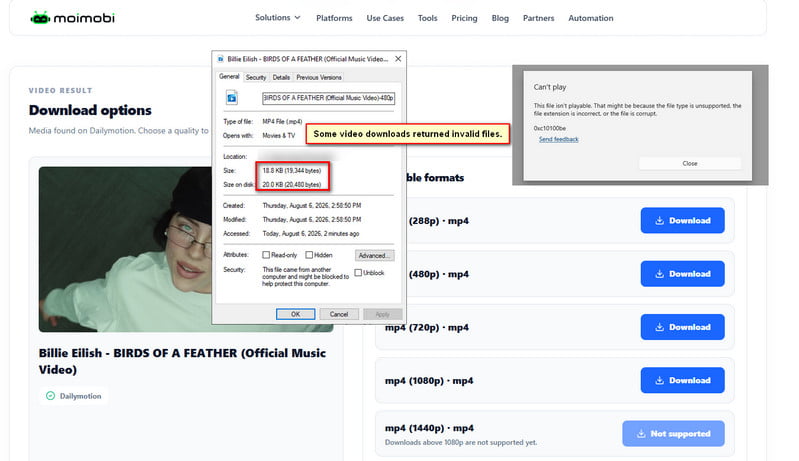Click the 'Today, August 6, 2026, 2 minutes ago' value

(x=311, y=233)
